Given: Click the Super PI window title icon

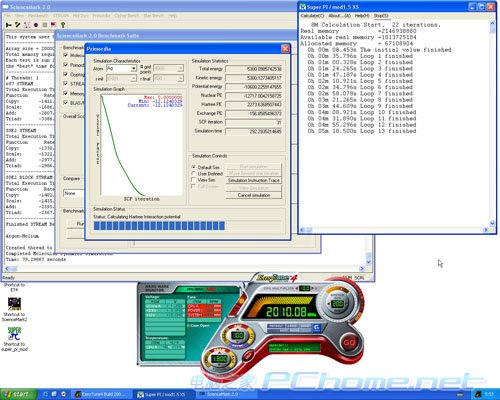Looking at the screenshot, I should (x=303, y=7).
